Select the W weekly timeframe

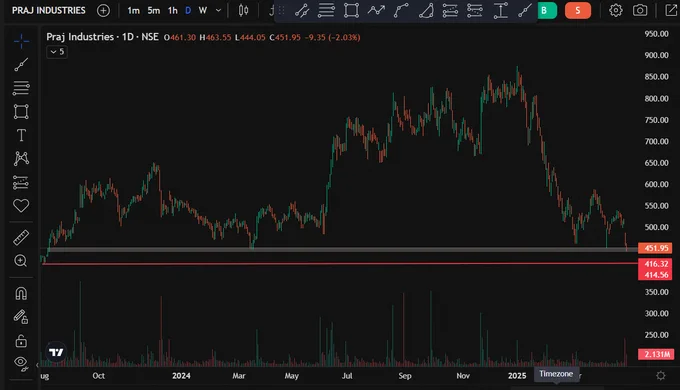[203, 10]
